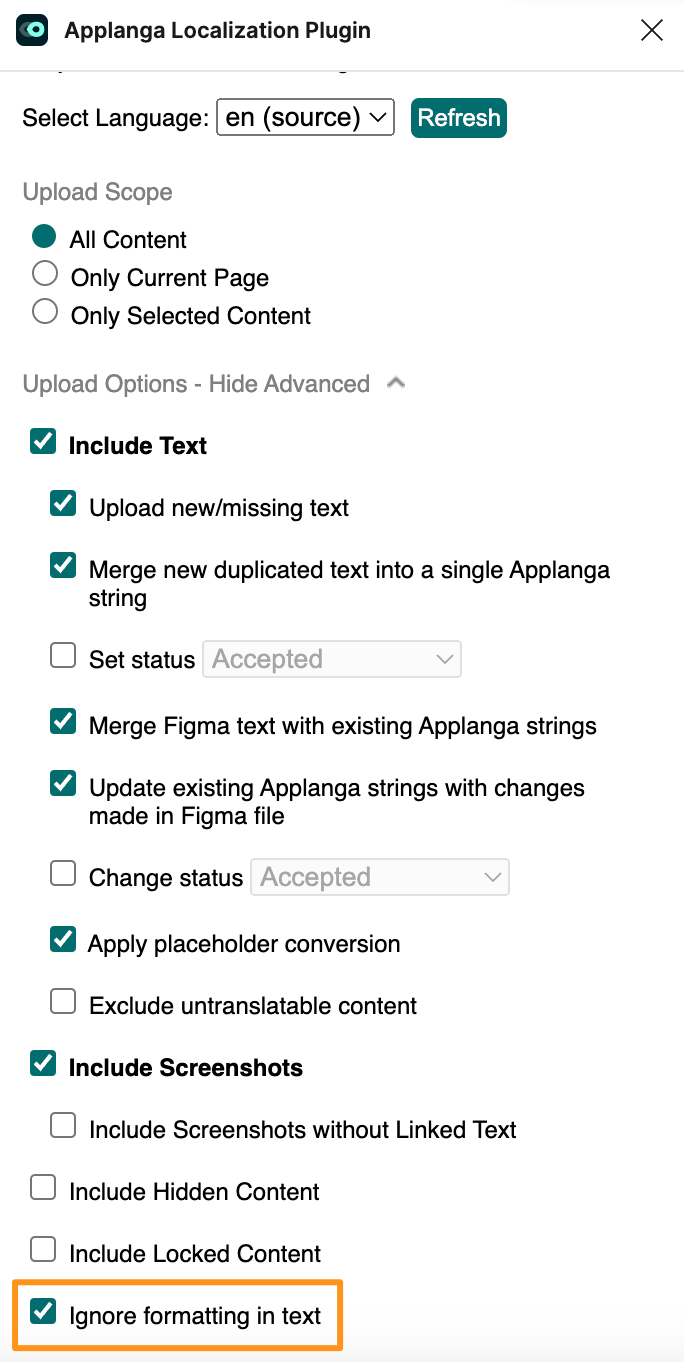Toggle Merge new duplicated text checkbox

(63, 566)
